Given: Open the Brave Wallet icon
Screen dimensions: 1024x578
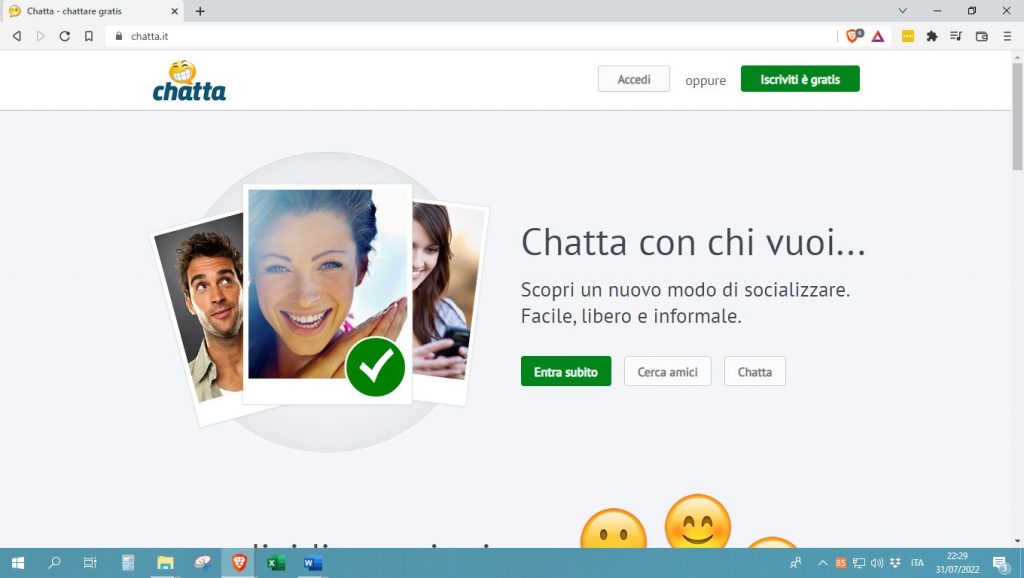Looking at the screenshot, I should [980, 36].
